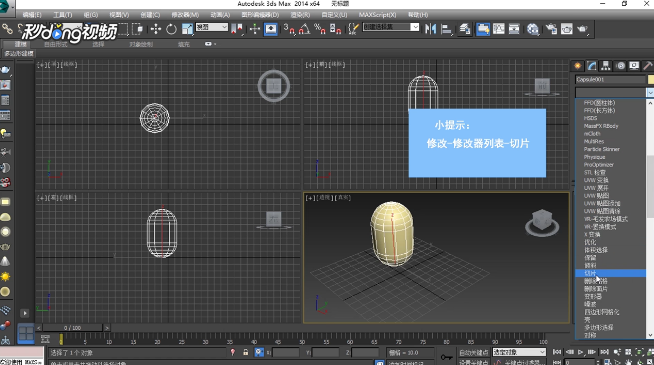This screenshot has width=654, height=365.
Task: Toggle the Spinner Snap button
Action: tap(335, 29)
